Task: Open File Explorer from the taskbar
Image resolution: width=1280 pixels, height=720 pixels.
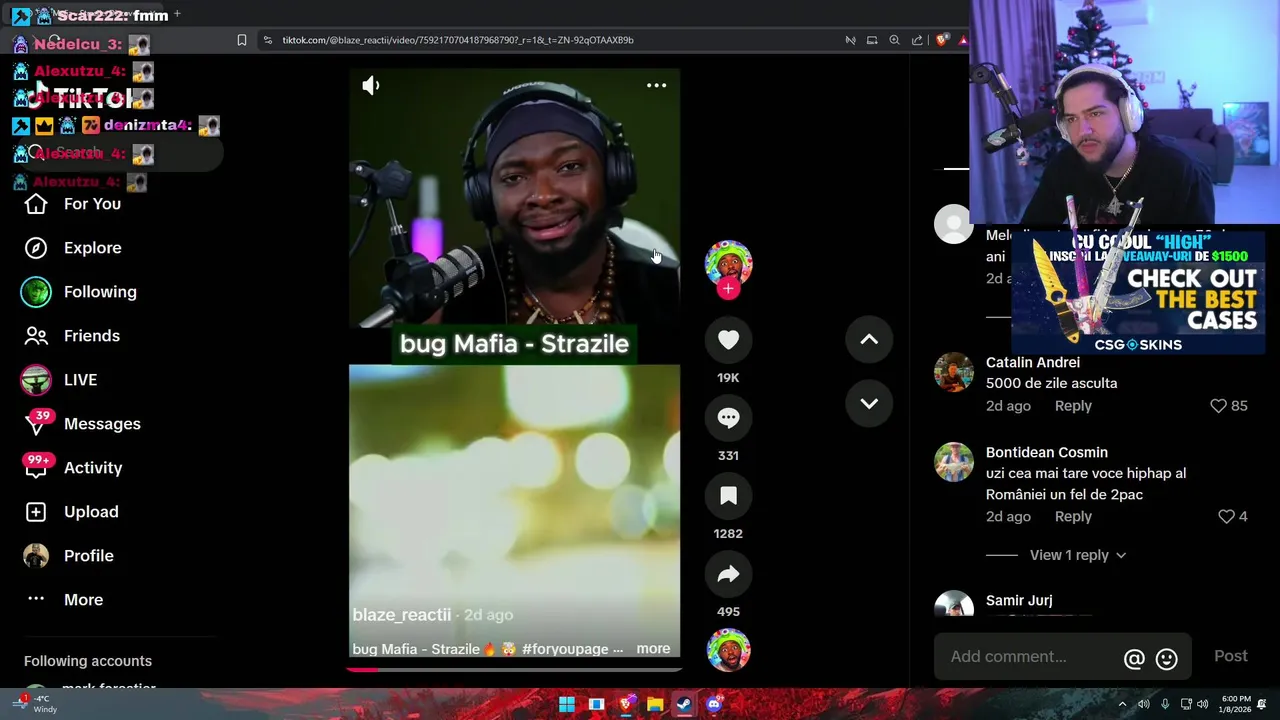Action: pyautogui.click(x=655, y=704)
